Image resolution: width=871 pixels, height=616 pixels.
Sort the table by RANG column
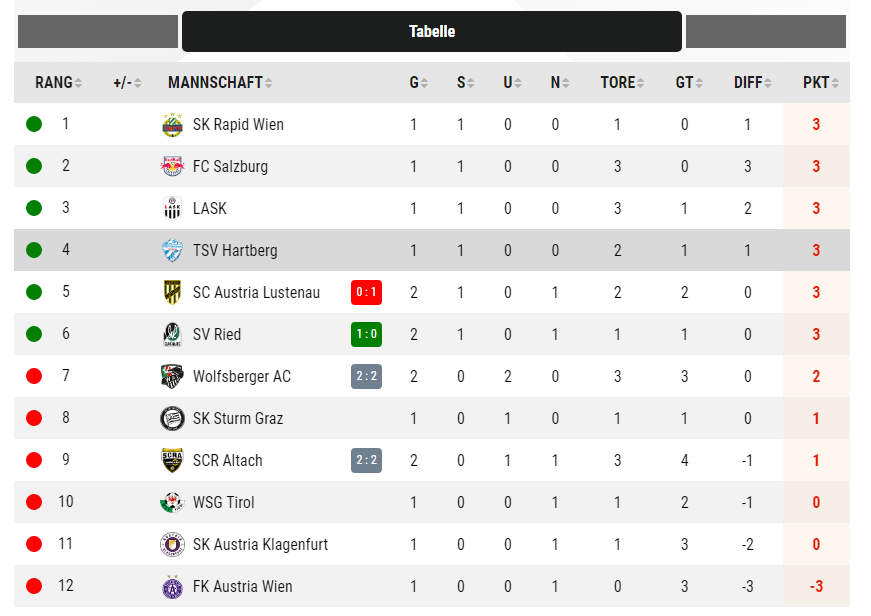coord(58,83)
